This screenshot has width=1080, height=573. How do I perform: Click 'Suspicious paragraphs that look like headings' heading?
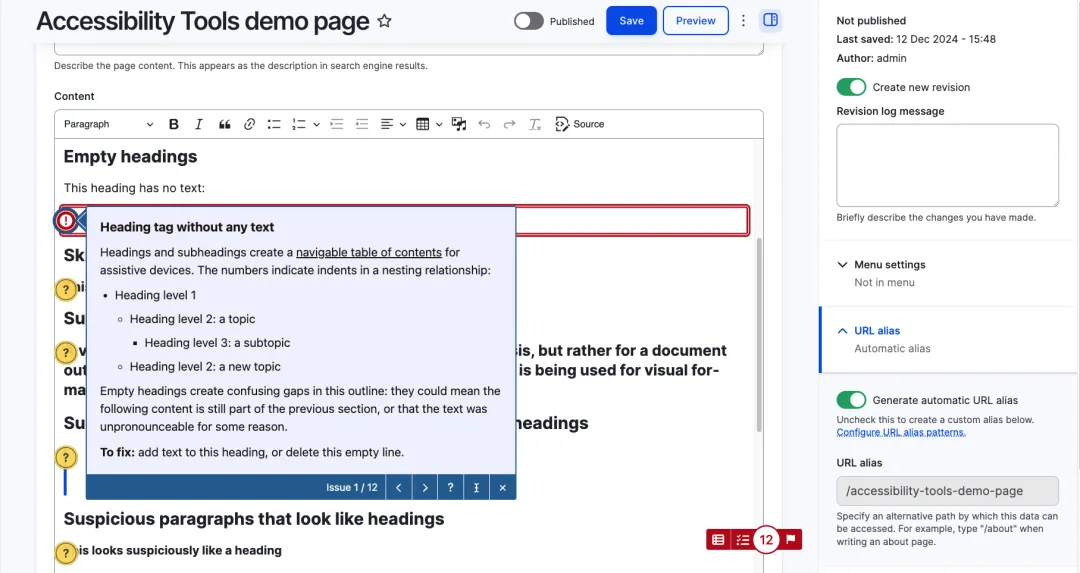pyautogui.click(x=253, y=519)
